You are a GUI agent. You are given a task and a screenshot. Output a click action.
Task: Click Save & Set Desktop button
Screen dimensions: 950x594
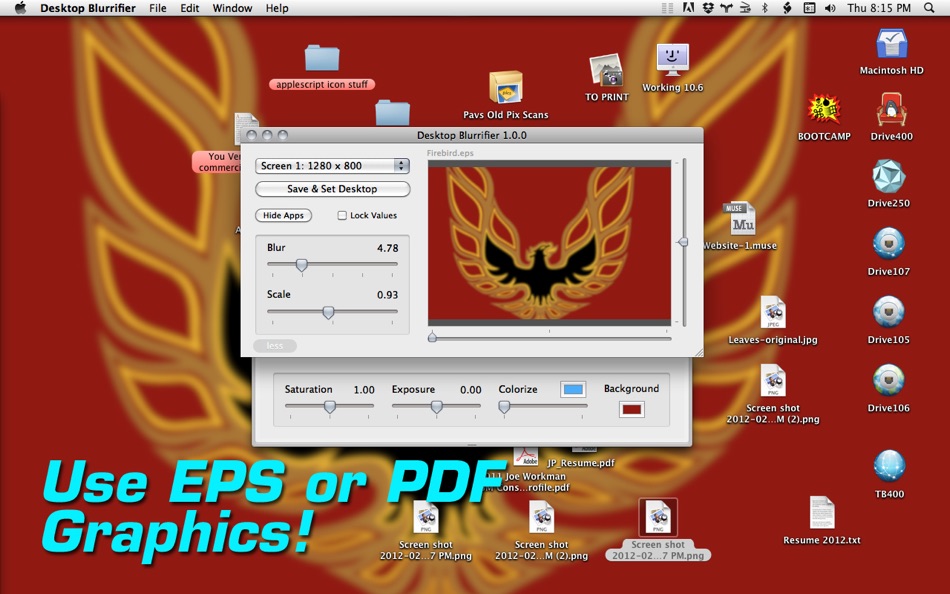[x=333, y=189]
